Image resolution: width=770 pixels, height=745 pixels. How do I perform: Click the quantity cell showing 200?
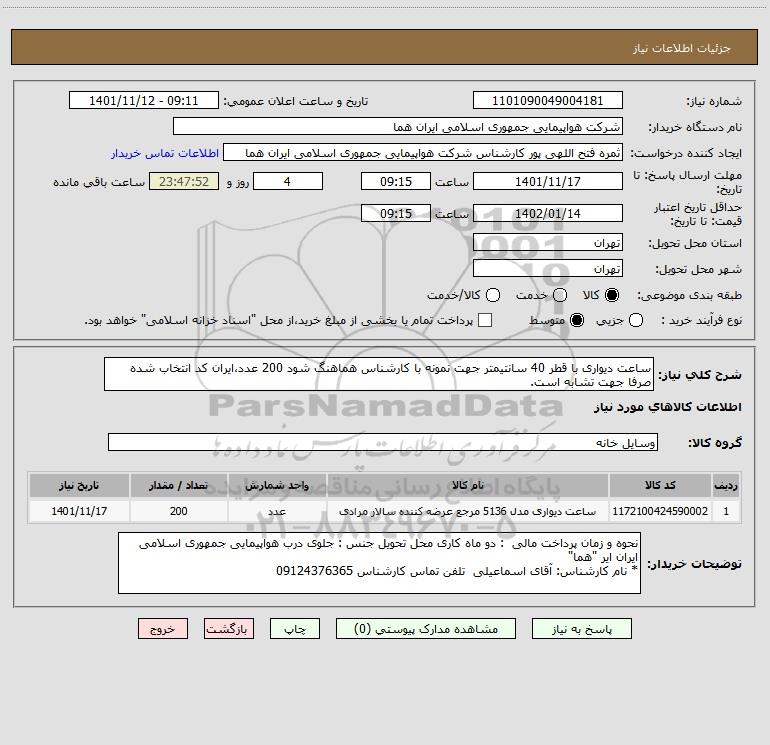[179, 511]
